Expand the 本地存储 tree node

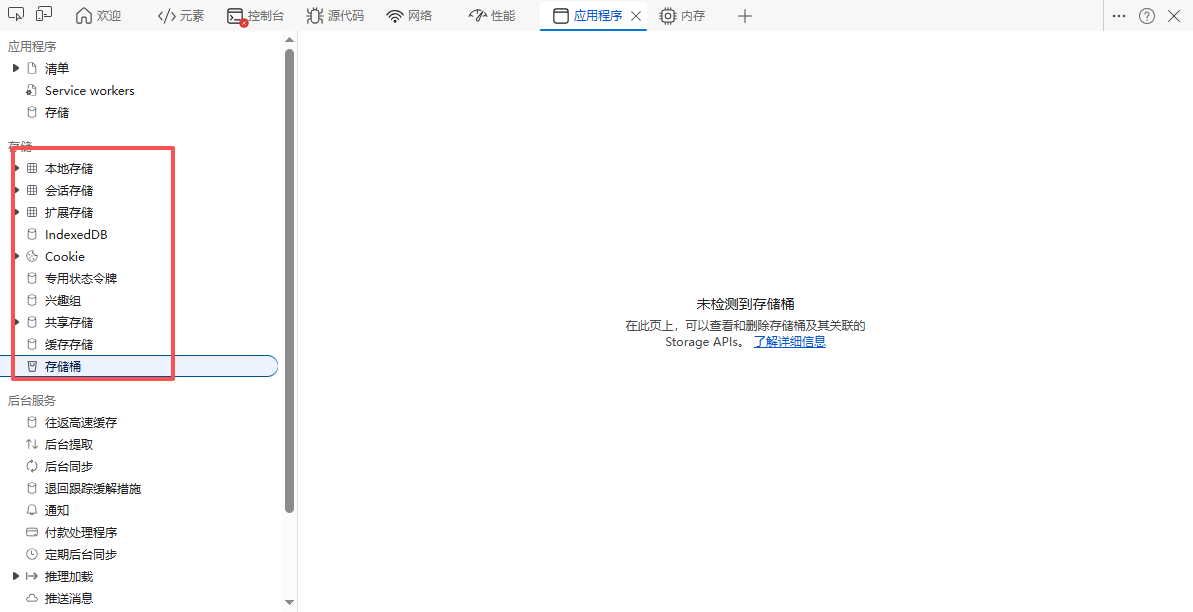click(17, 169)
